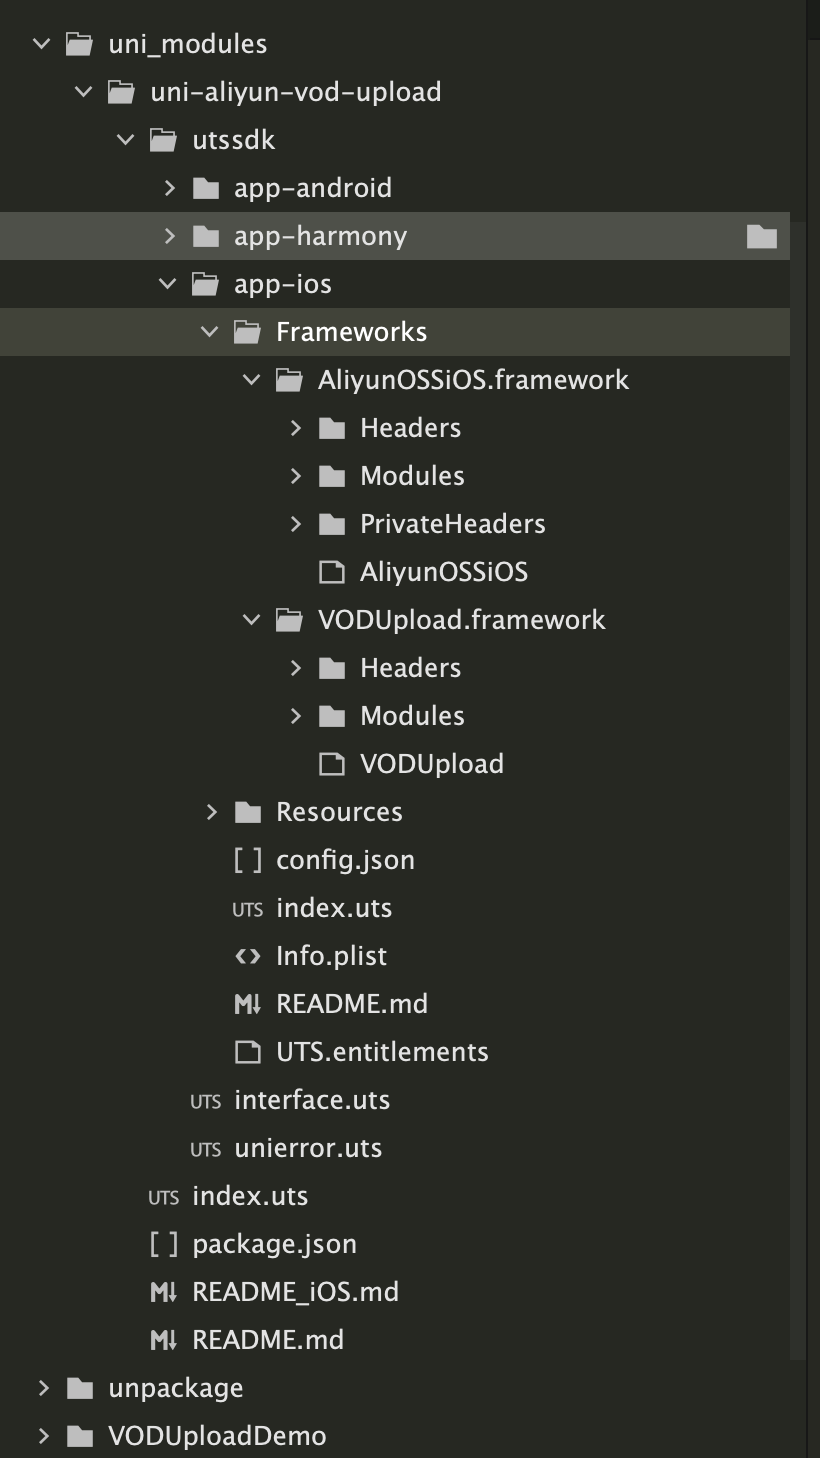Expand the PrivateHeaders folder
This screenshot has height=1458, width=820.
tap(295, 524)
